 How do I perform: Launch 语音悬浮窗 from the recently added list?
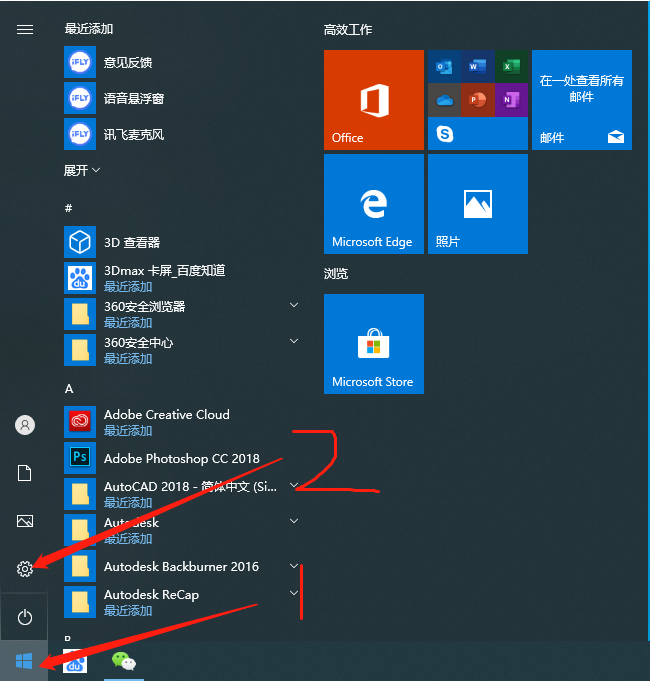tap(182, 99)
